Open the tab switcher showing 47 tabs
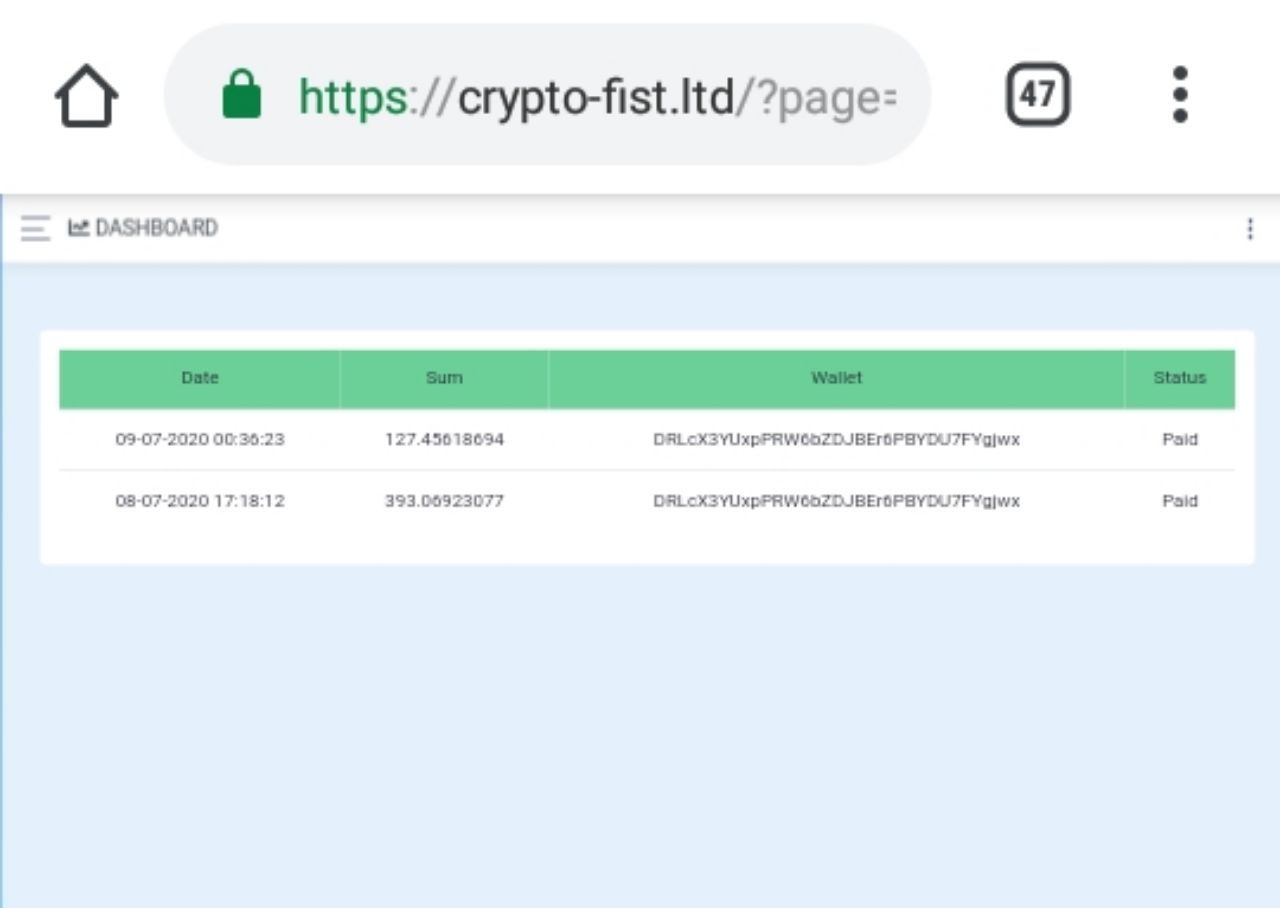 click(x=1037, y=95)
